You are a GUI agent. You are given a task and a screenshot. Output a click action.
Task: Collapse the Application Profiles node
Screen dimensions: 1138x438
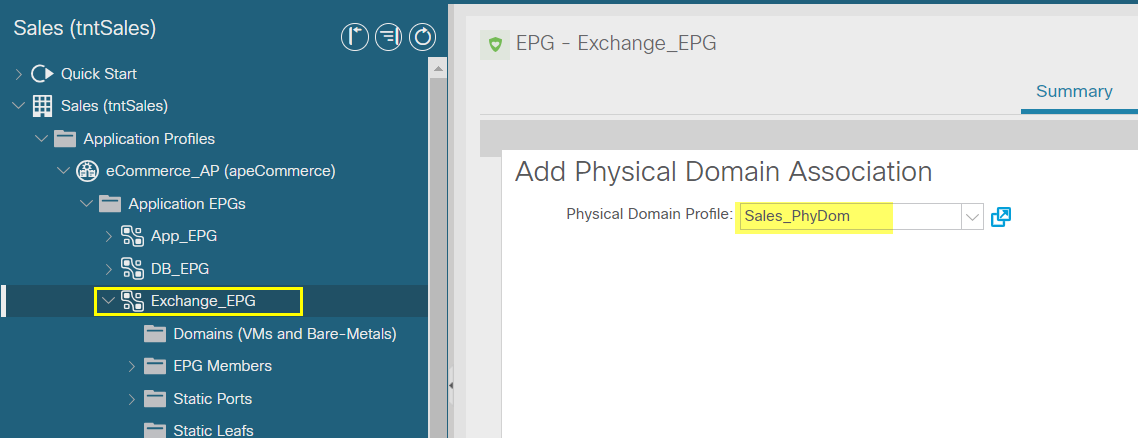point(41,139)
